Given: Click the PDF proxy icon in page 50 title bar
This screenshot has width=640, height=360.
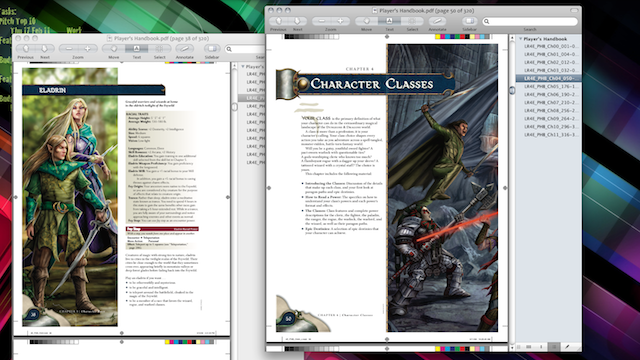Looking at the screenshot, I should point(375,11).
